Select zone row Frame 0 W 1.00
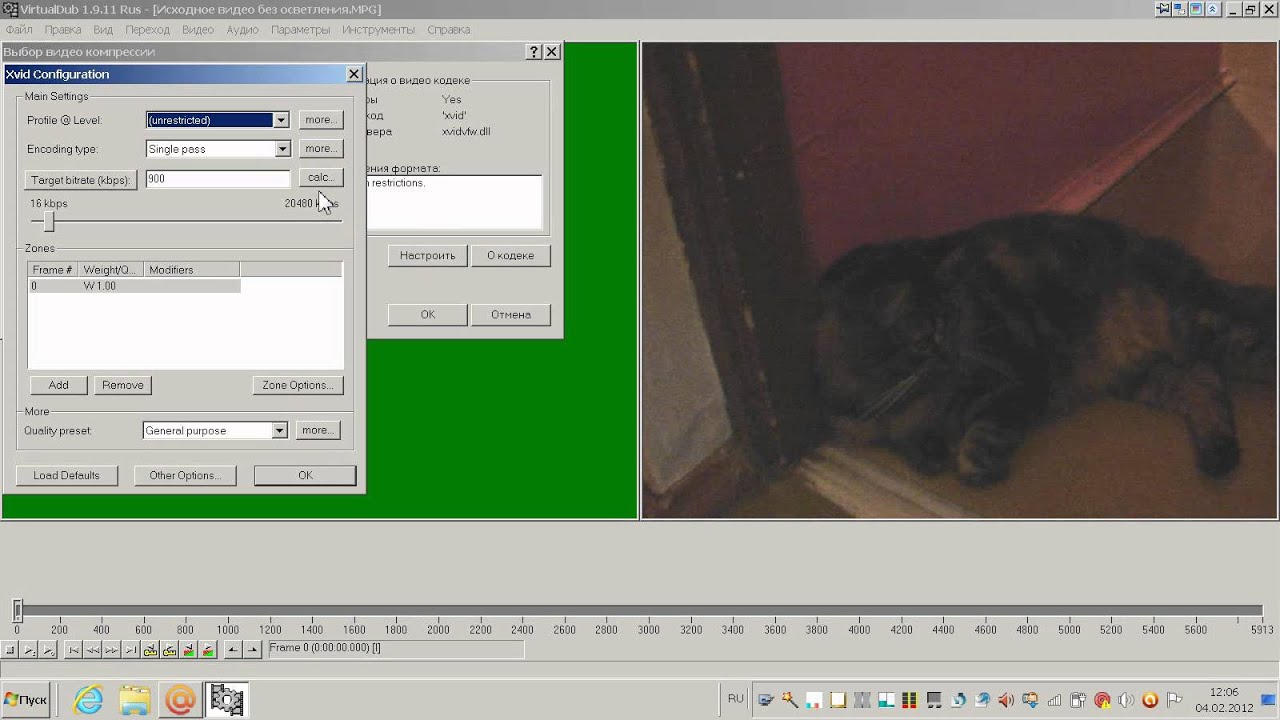This screenshot has width=1280, height=720. pyautogui.click(x=134, y=286)
